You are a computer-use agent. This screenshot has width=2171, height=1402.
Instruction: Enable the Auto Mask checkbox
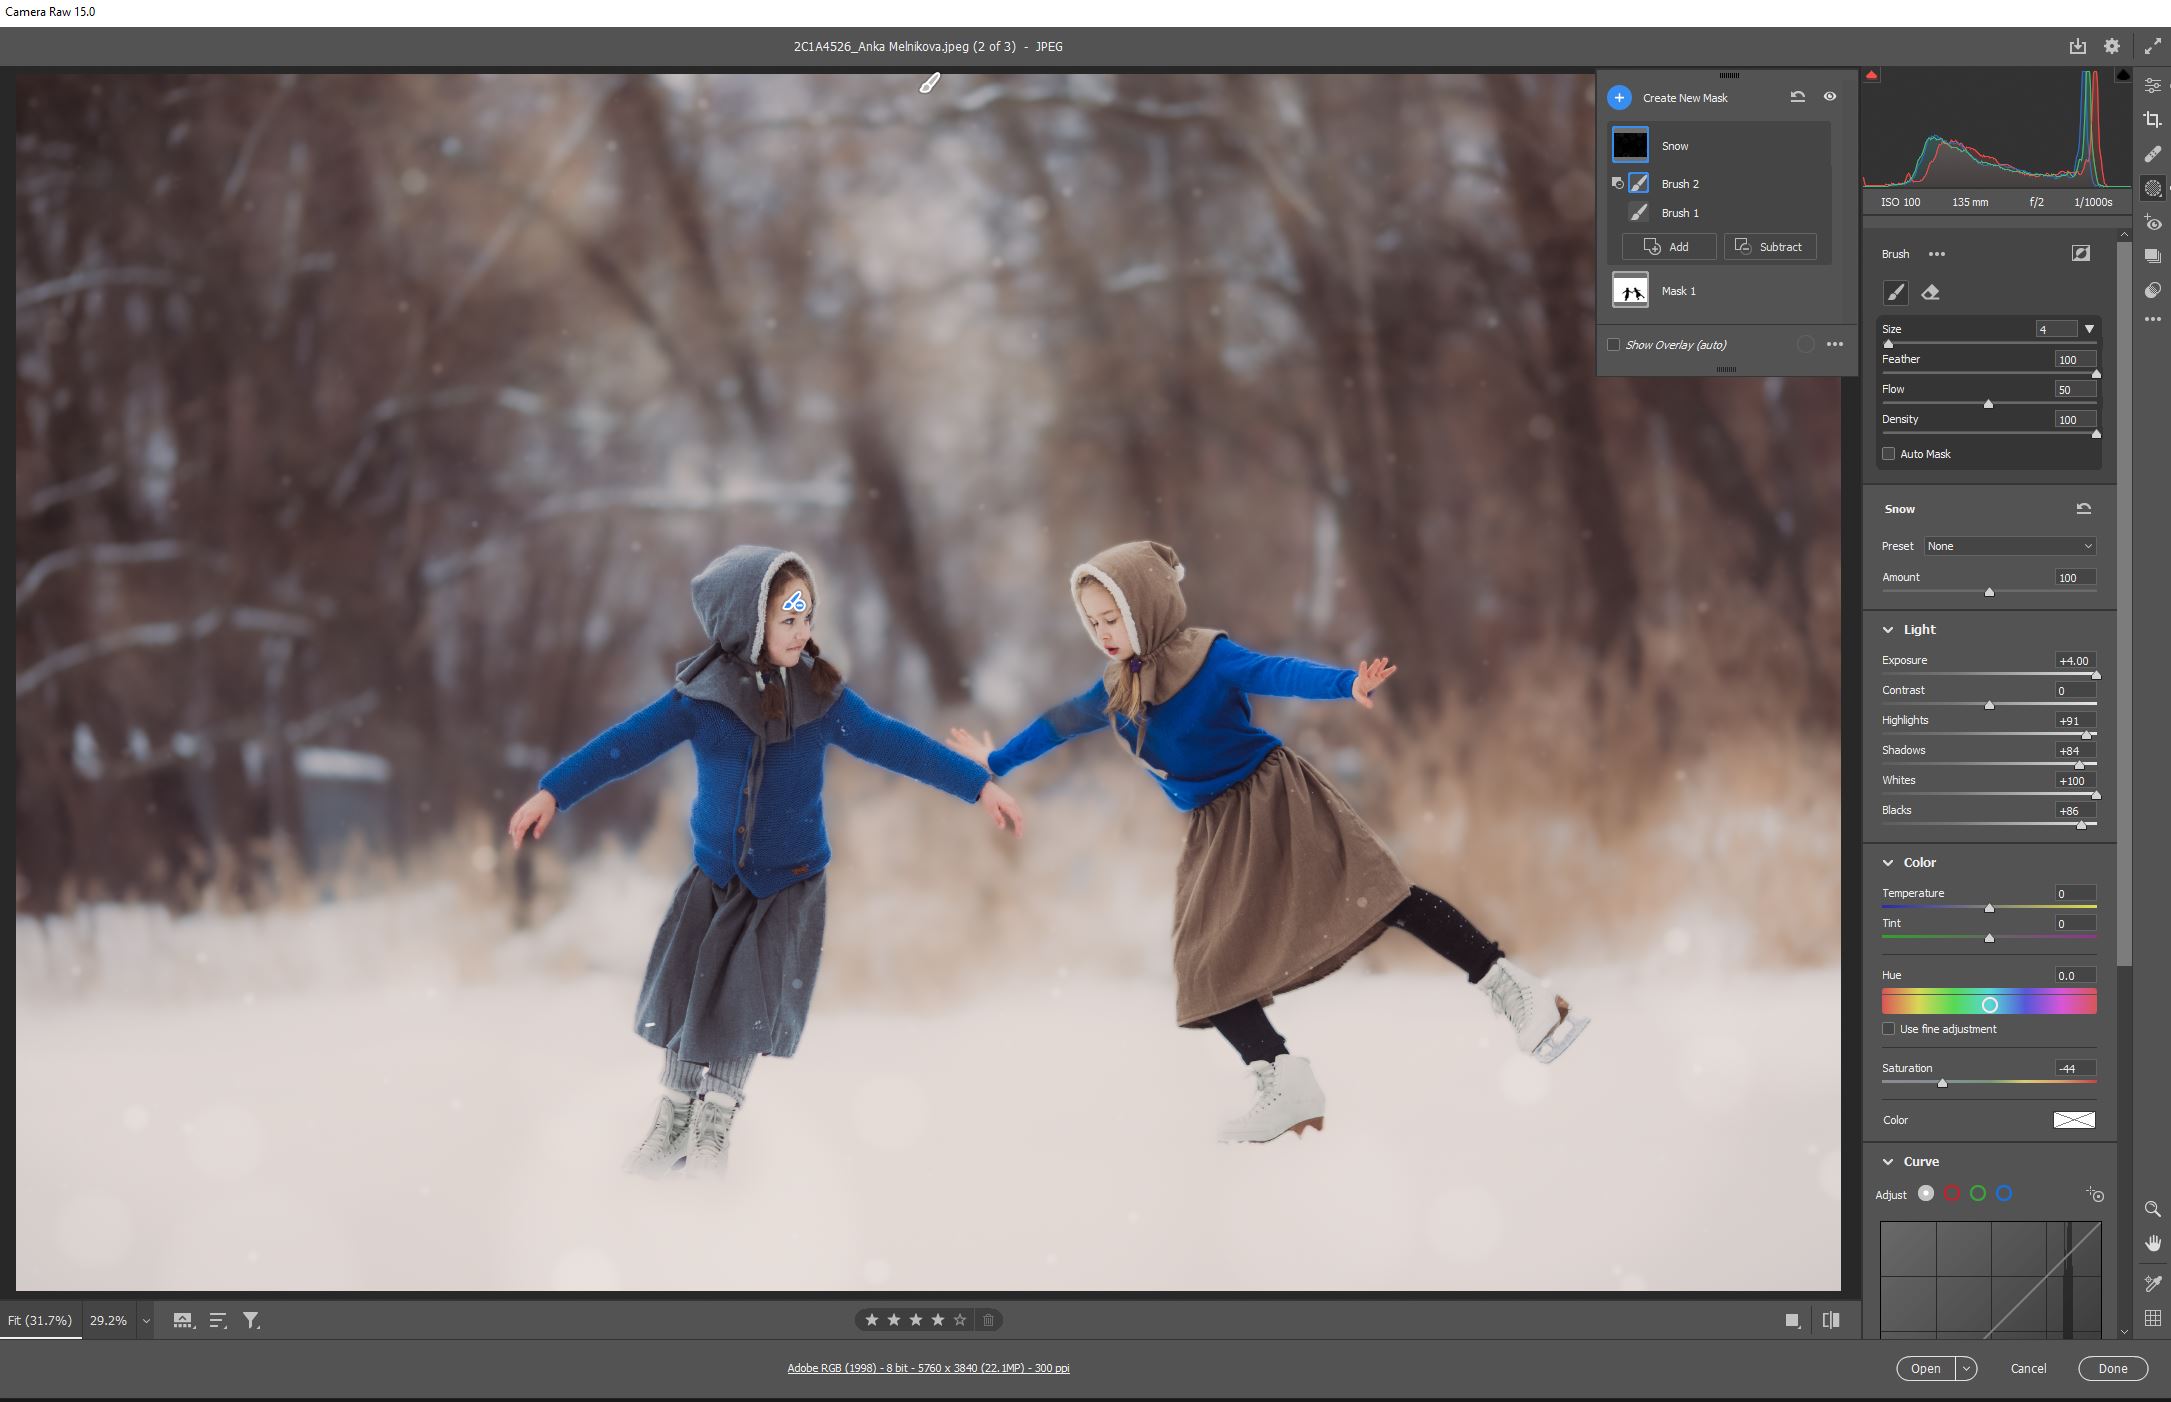1888,454
